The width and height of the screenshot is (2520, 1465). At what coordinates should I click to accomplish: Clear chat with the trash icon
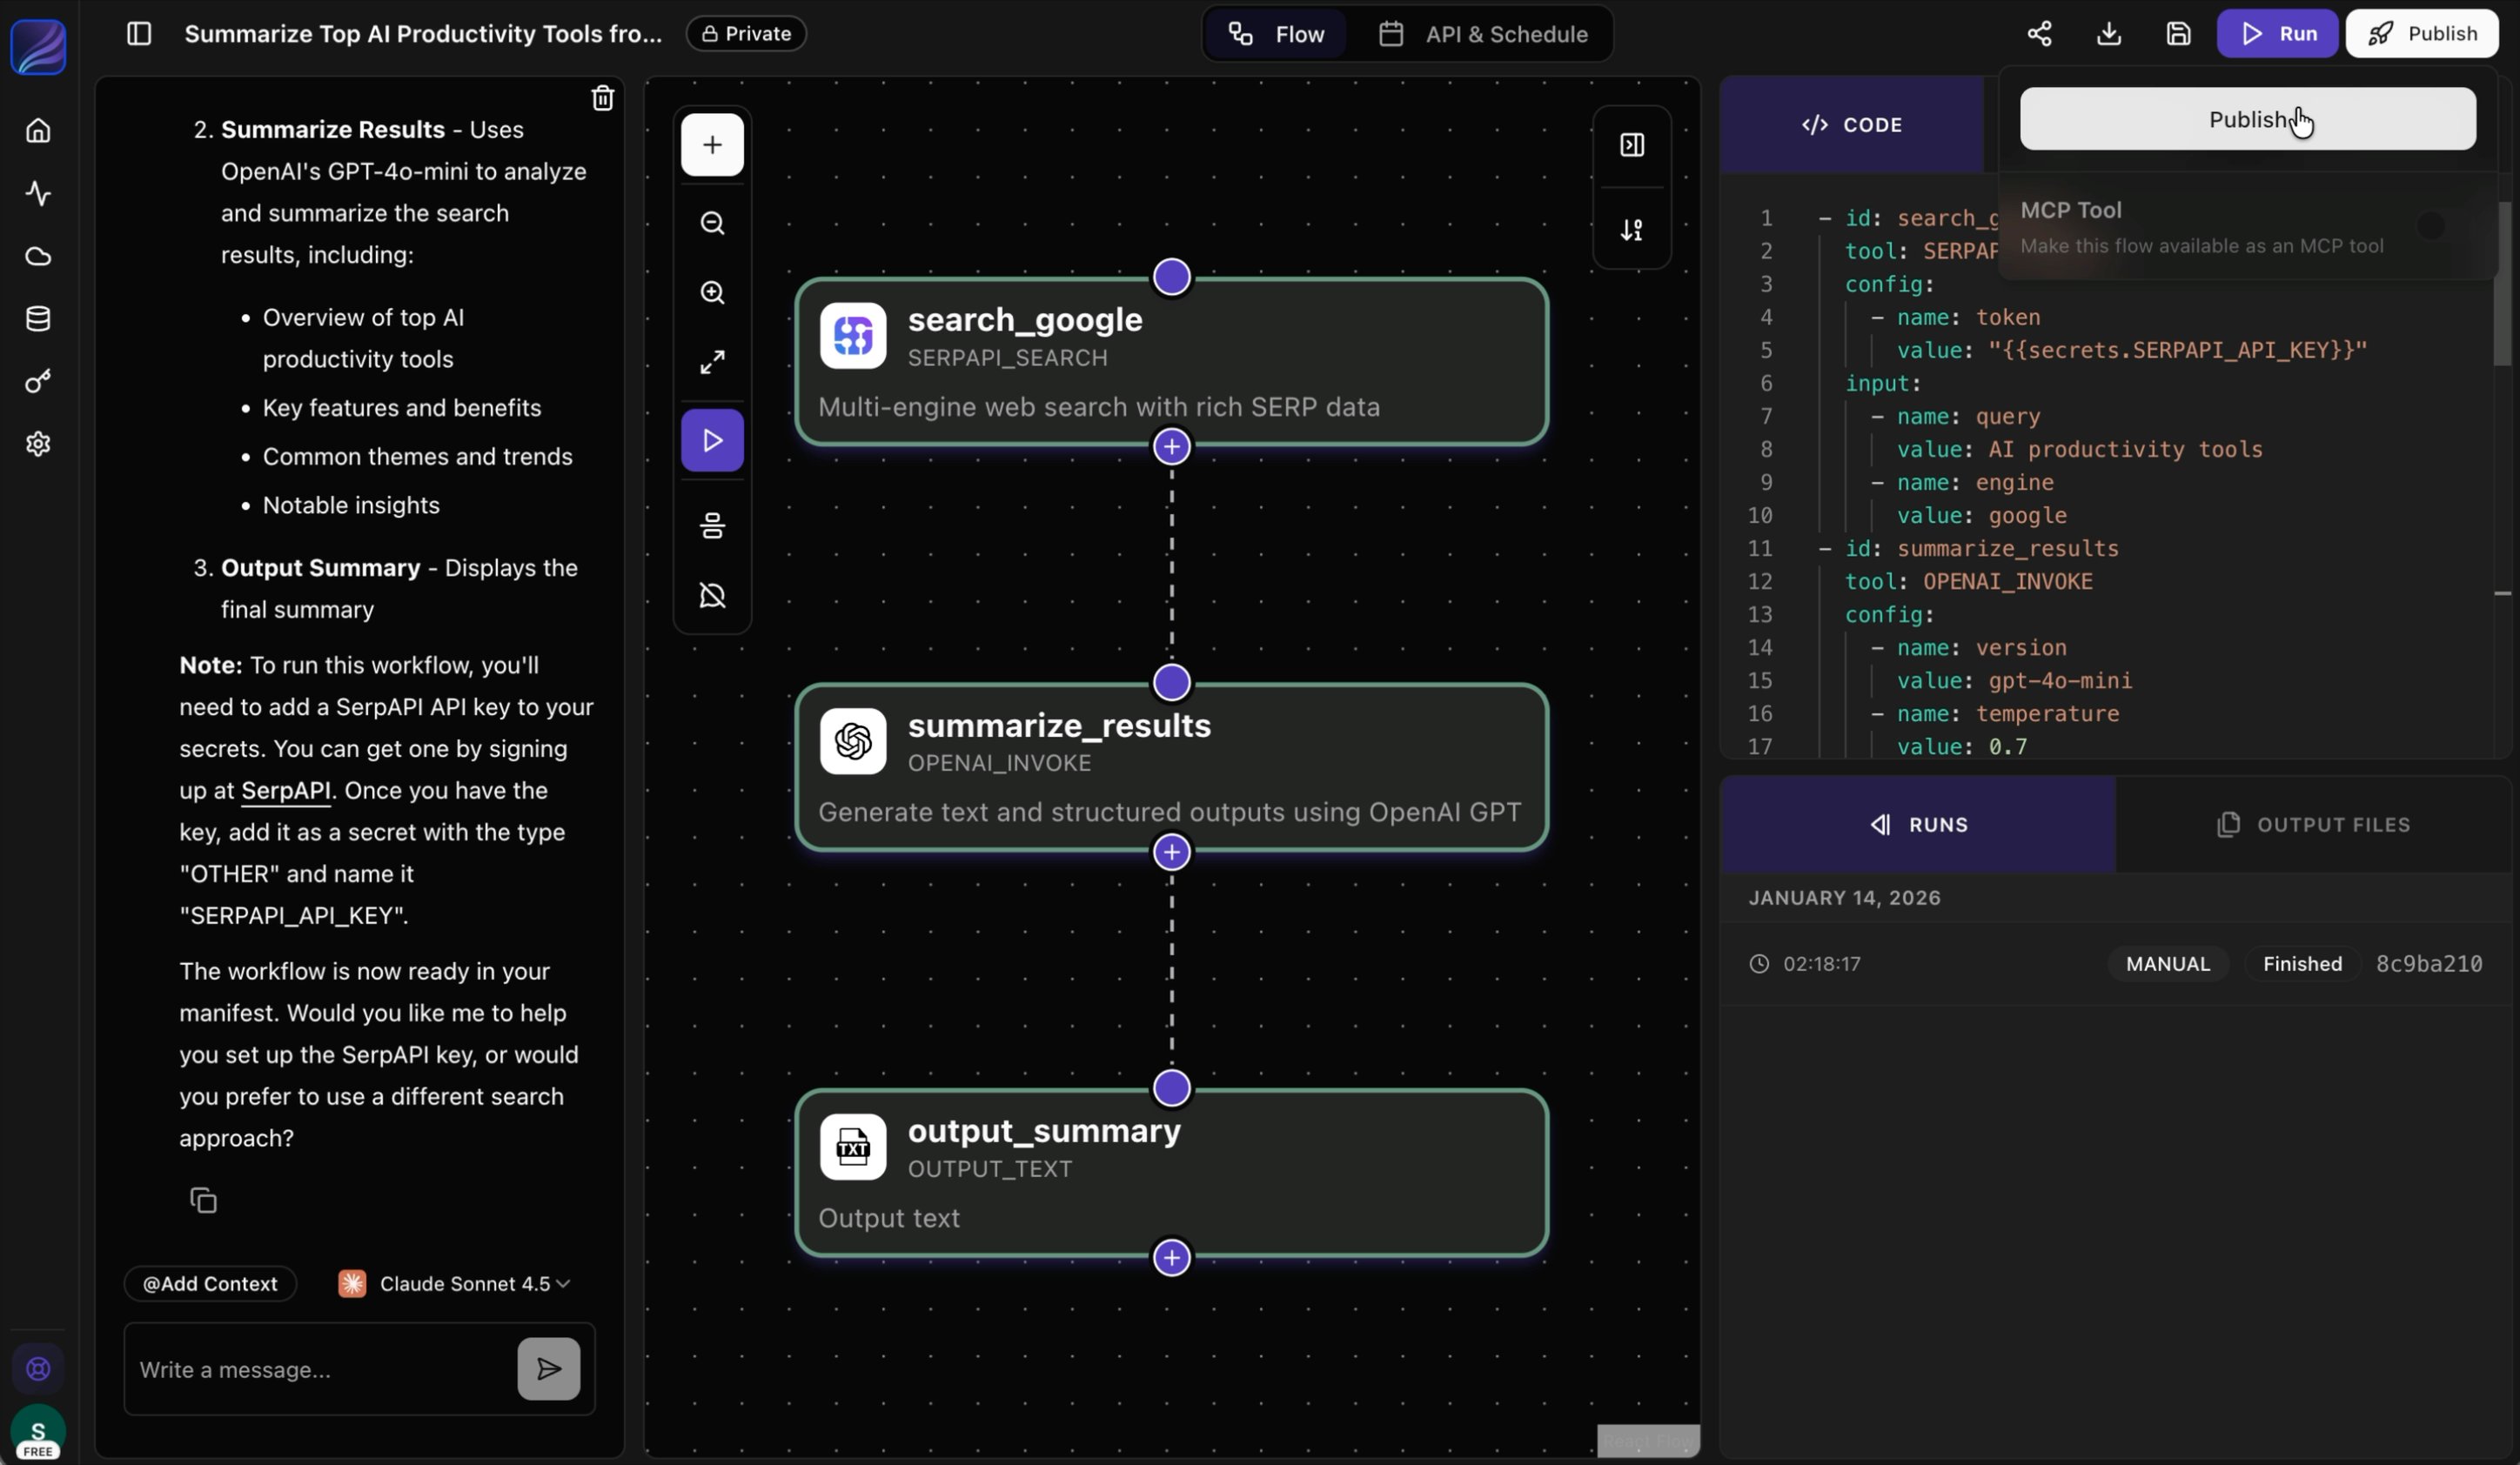[602, 98]
